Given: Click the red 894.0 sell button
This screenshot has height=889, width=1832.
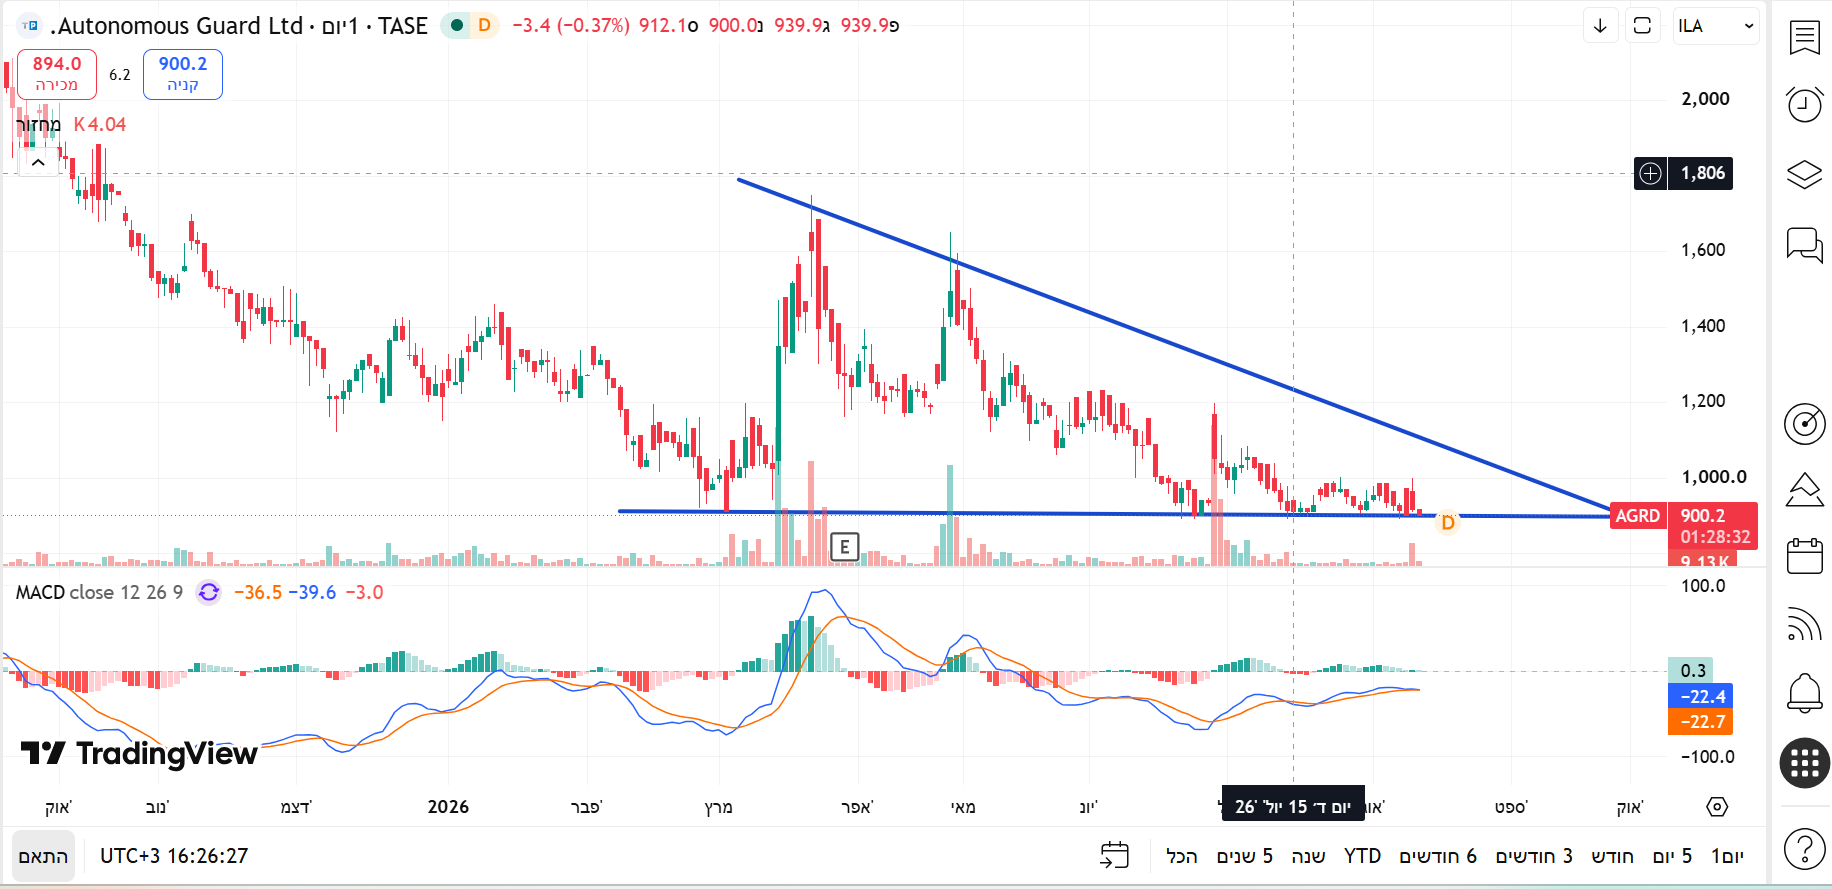Looking at the screenshot, I should pos(57,74).
